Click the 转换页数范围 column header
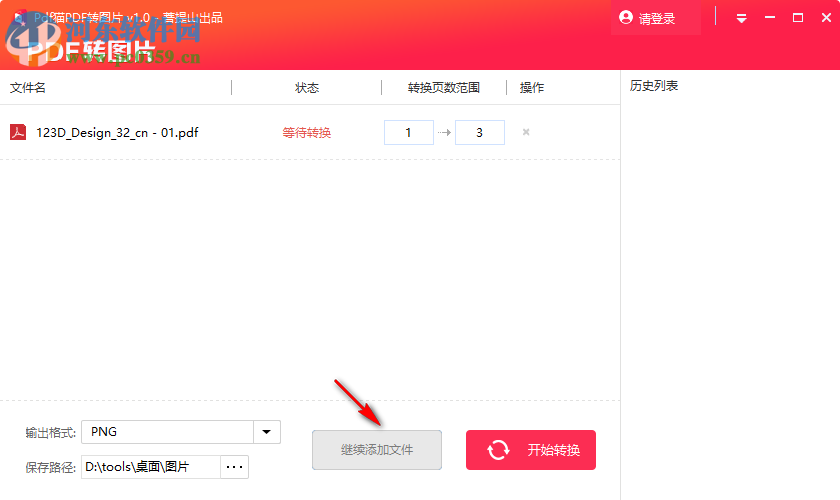840x500 pixels. coord(444,88)
